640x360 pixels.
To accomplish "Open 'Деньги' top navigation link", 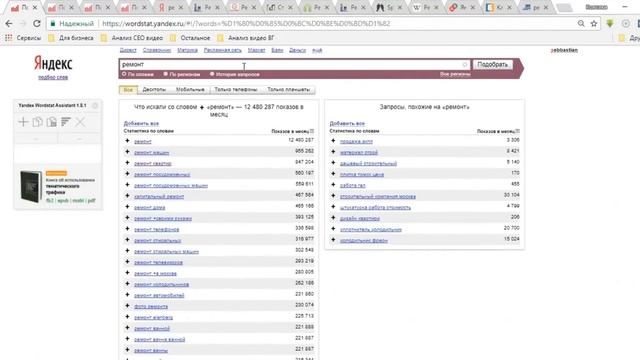I will coord(297,50).
